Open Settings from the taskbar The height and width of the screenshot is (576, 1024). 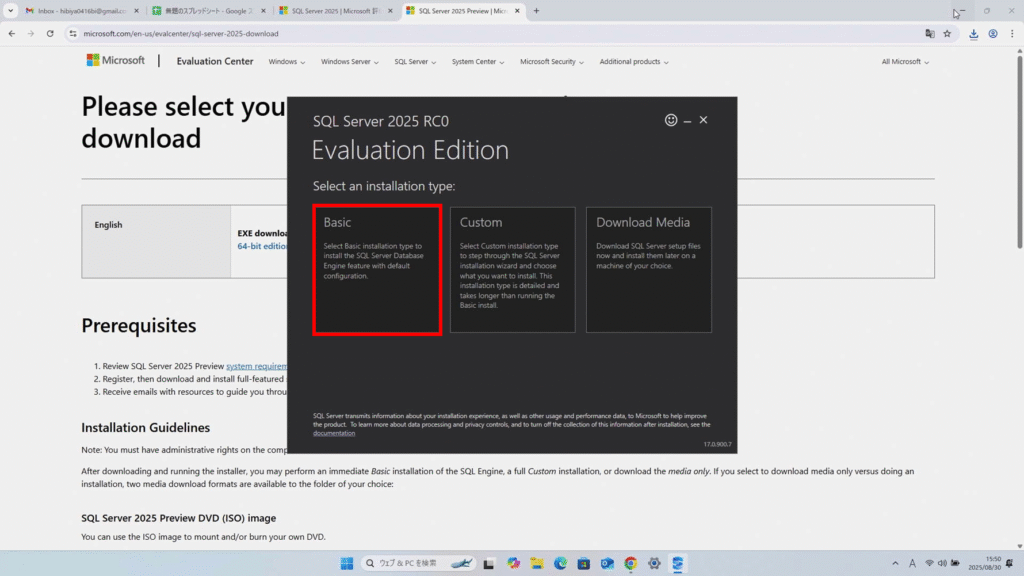[654, 563]
